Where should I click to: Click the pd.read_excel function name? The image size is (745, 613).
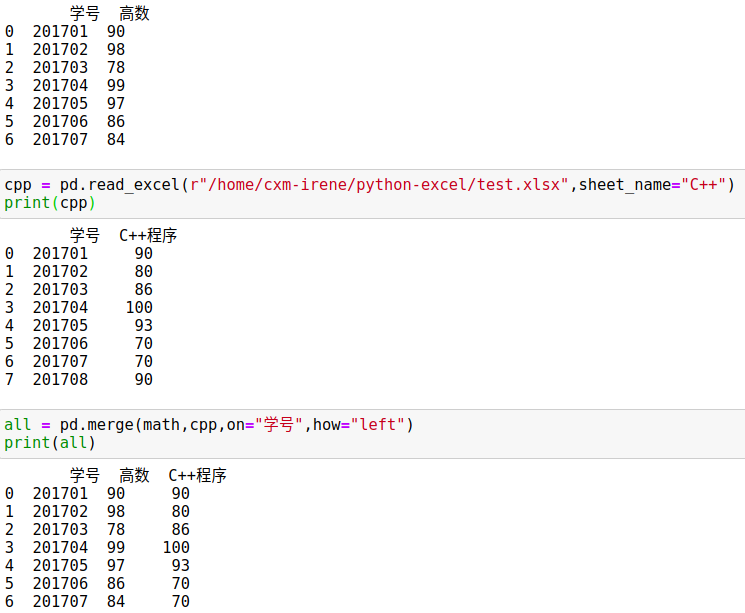(119, 184)
